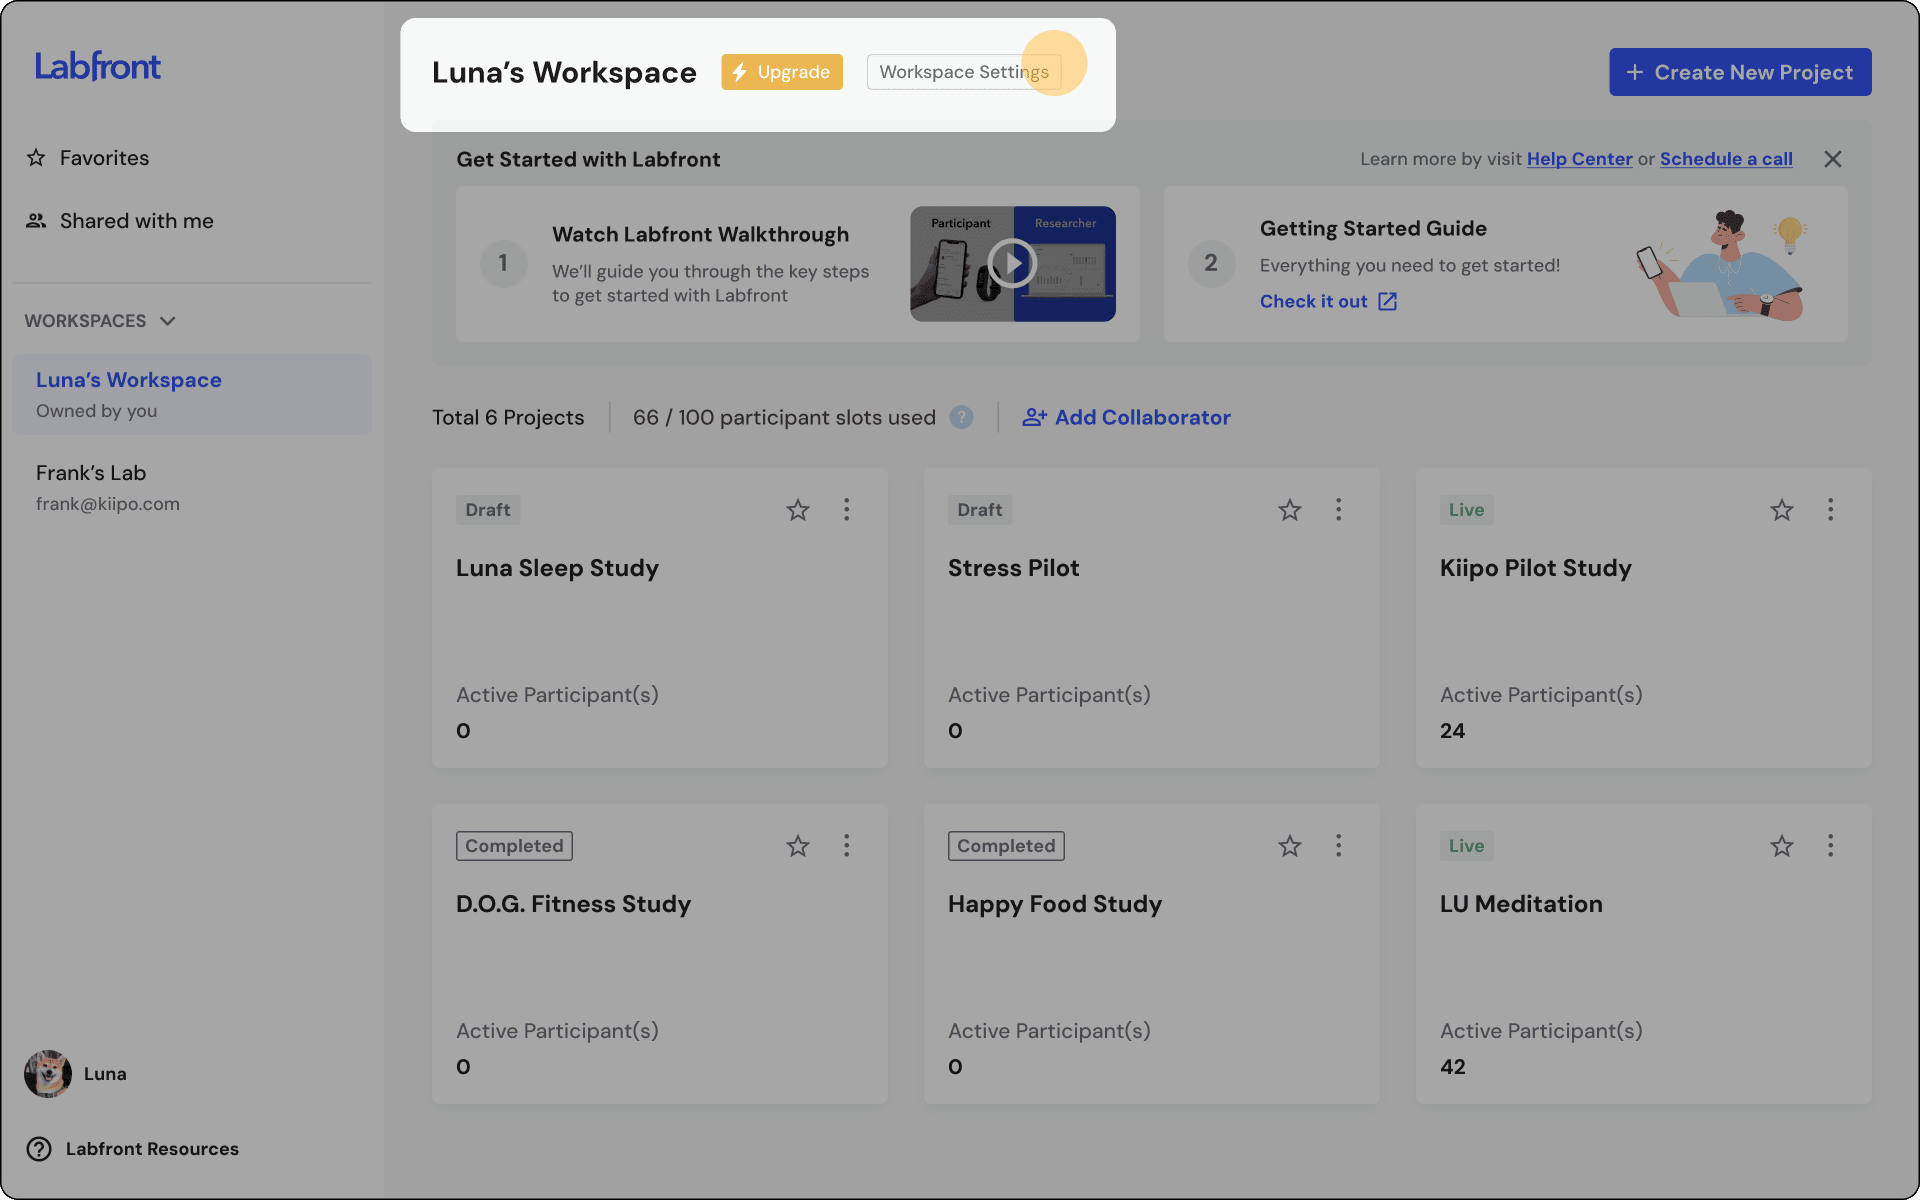1920x1200 pixels.
Task: Select Luna's Workspace in the sidebar
Action: [128, 380]
